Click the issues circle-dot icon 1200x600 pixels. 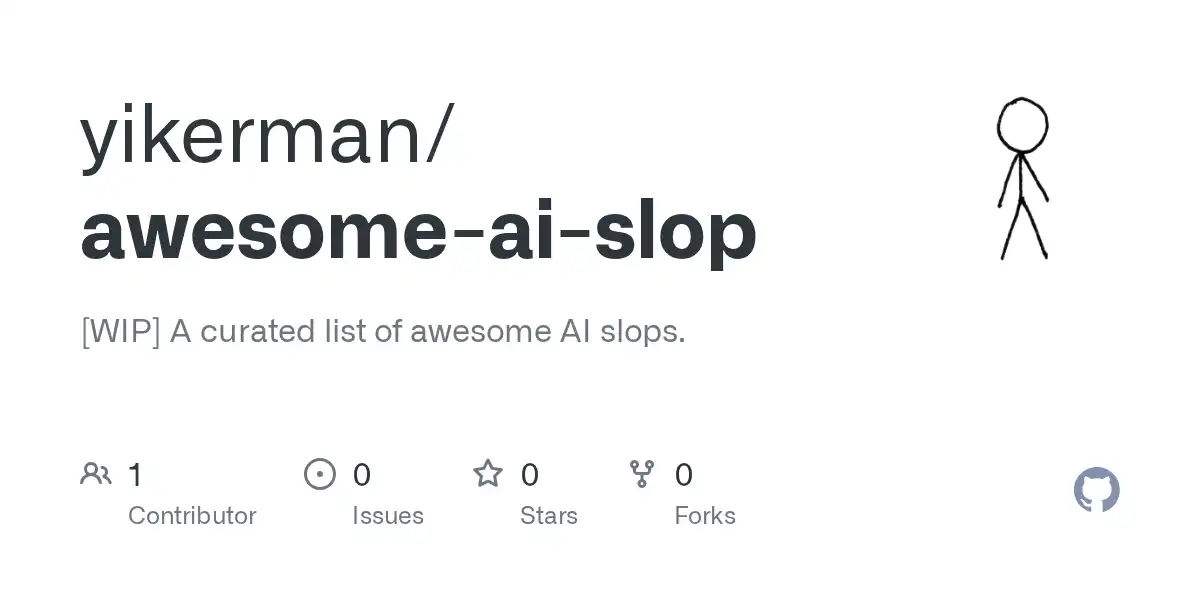pos(320,474)
